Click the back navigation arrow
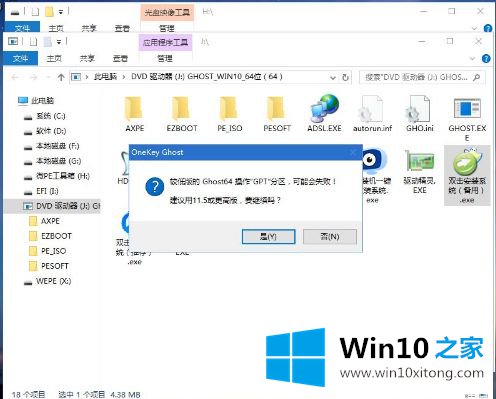 (15, 77)
